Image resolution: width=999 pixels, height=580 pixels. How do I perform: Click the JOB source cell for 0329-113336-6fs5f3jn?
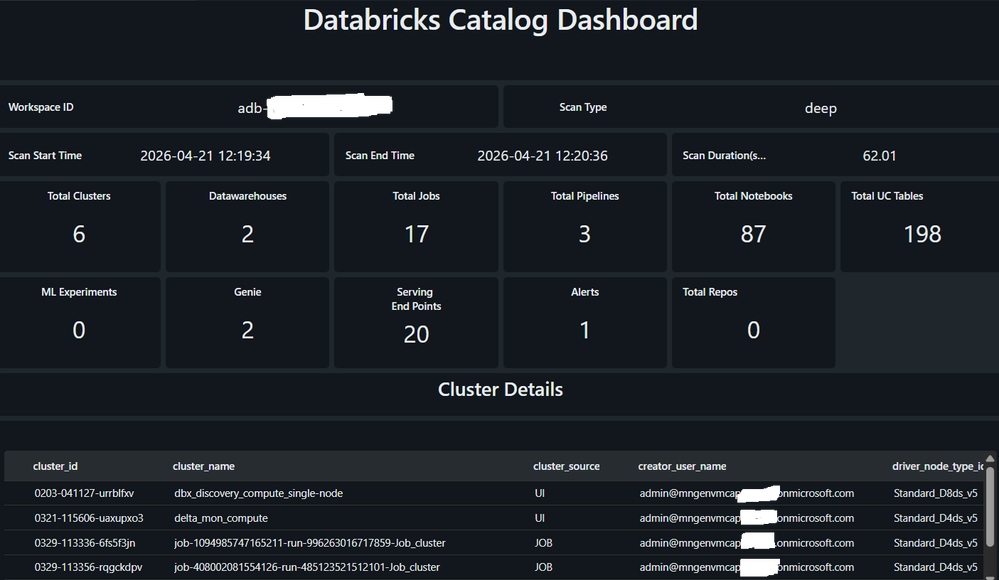pyautogui.click(x=543, y=543)
